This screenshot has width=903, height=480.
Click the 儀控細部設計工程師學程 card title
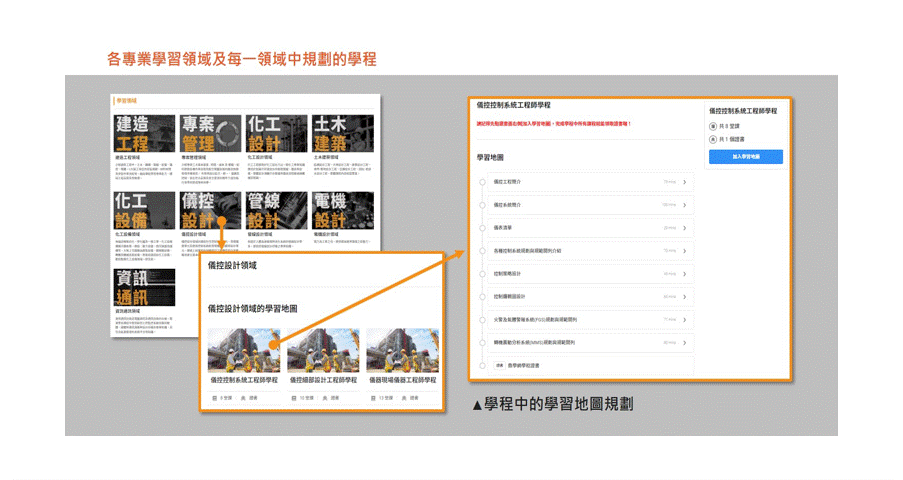[x=323, y=380]
